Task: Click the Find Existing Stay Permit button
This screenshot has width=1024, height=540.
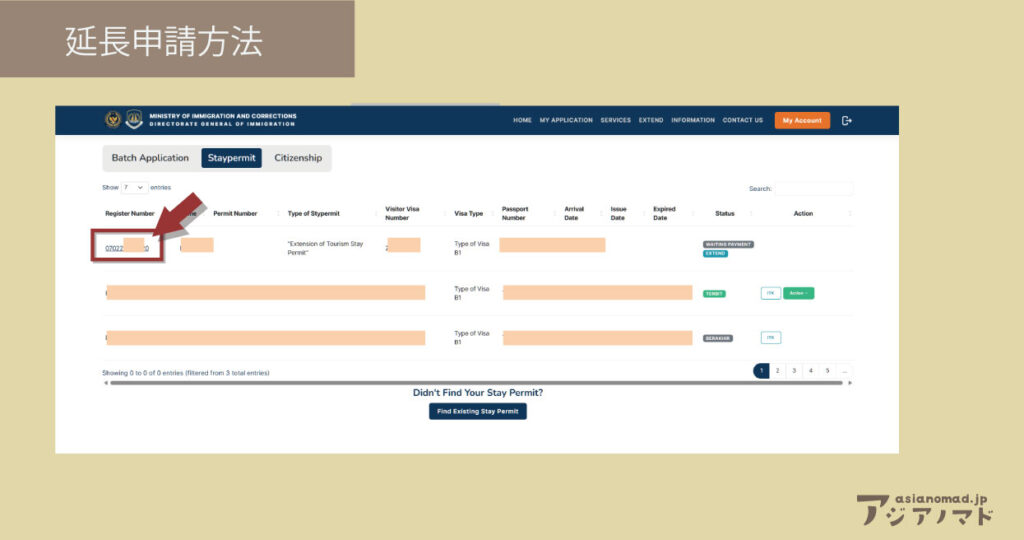Action: click(478, 411)
